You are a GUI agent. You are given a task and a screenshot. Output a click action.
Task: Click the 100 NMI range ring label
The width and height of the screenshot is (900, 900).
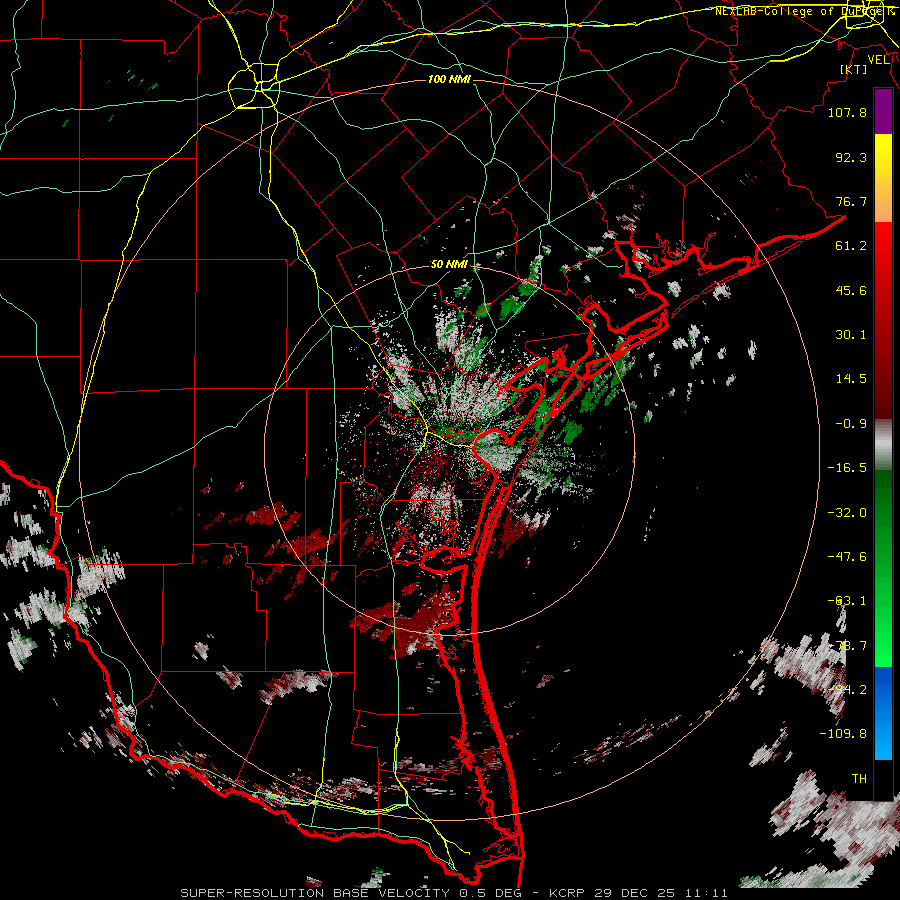point(449,79)
